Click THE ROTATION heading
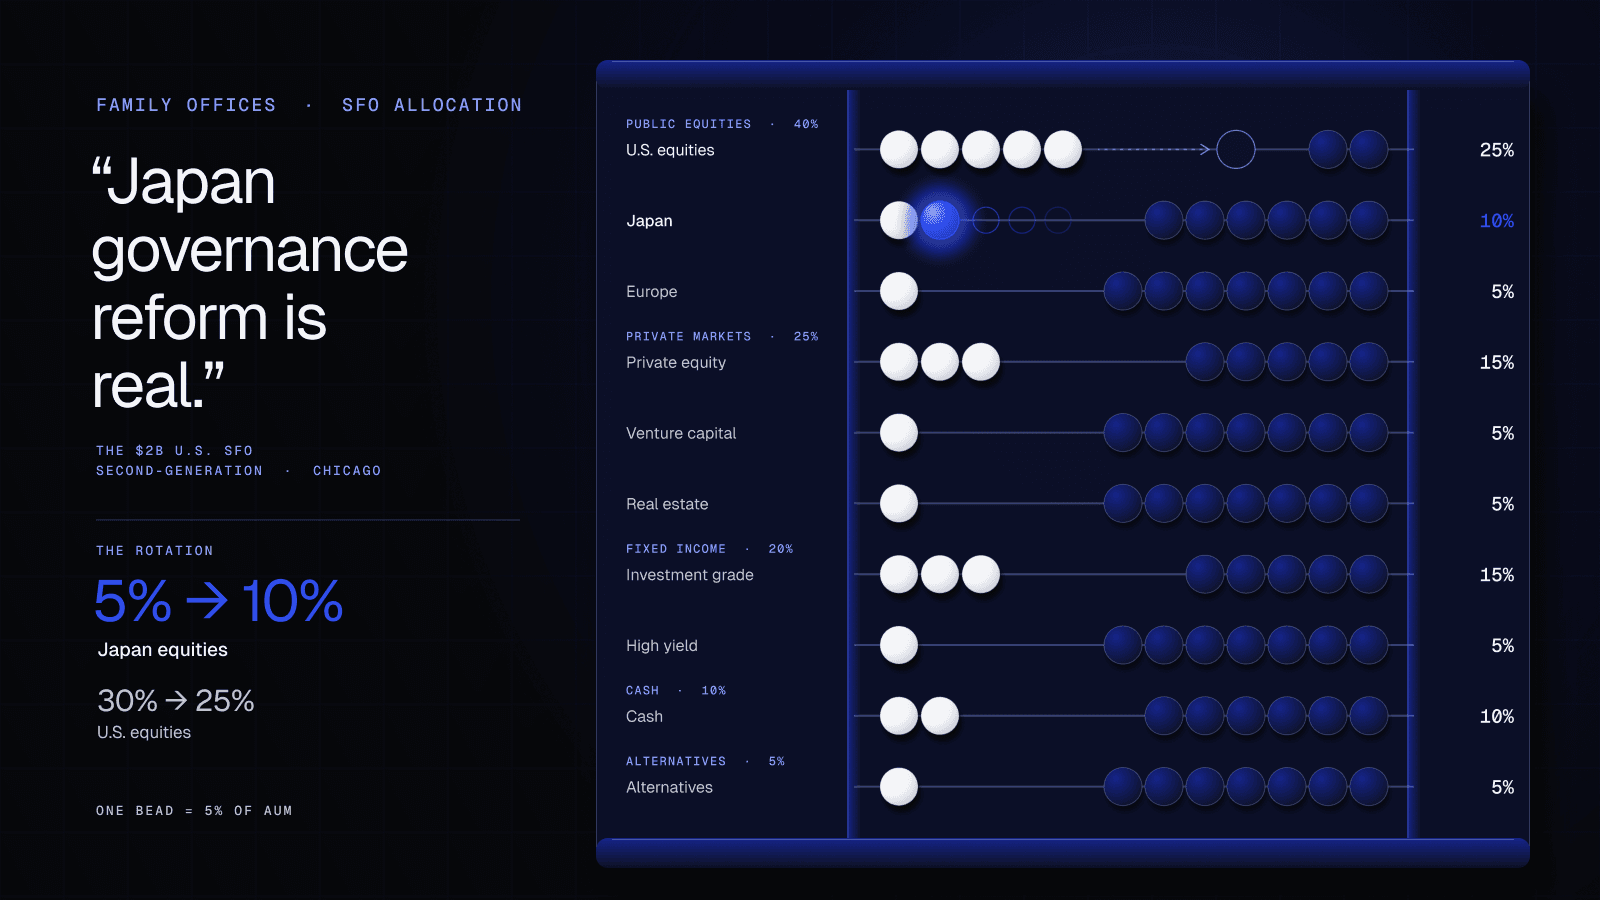Image resolution: width=1600 pixels, height=900 pixels. coord(155,551)
